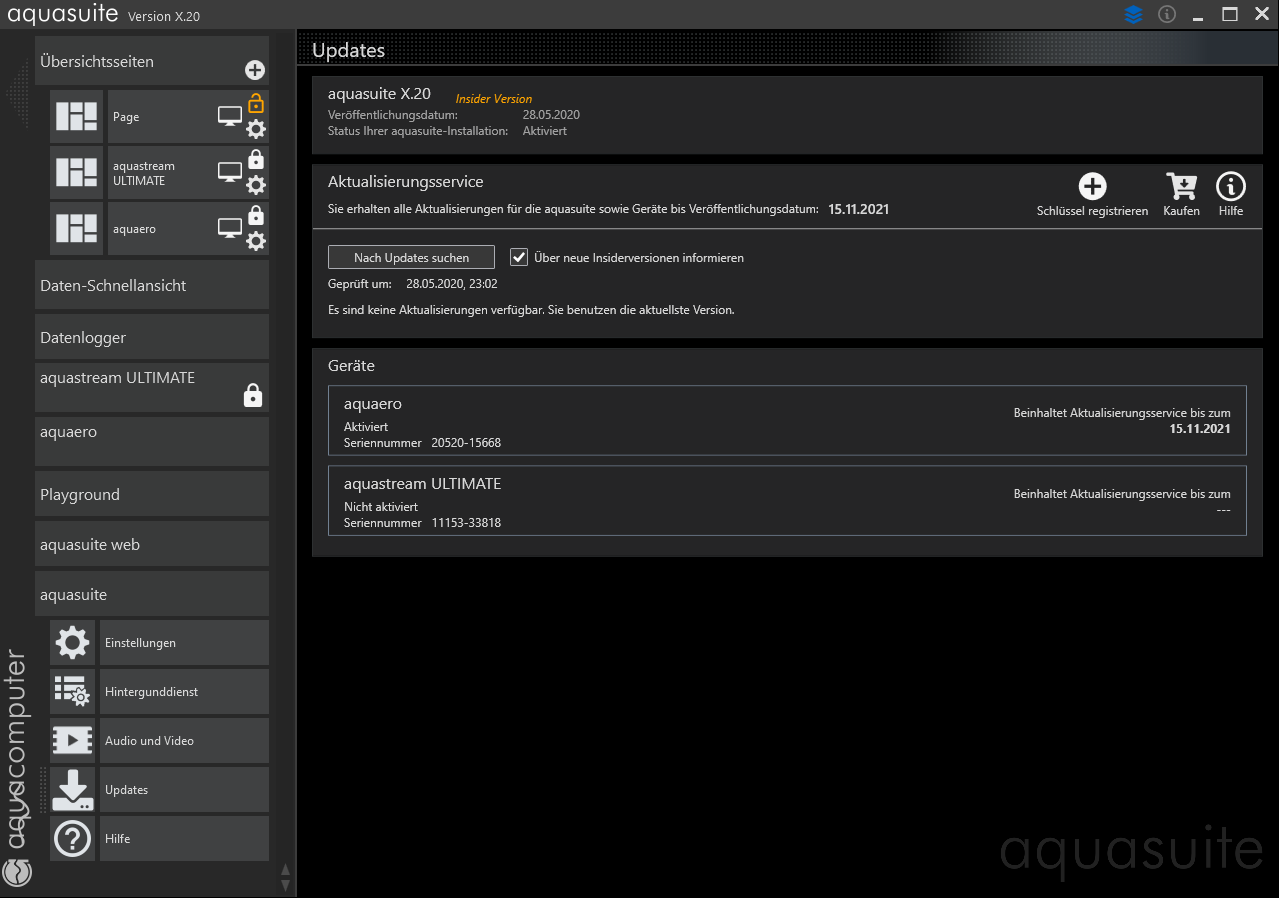The height and width of the screenshot is (898, 1279).
Task: Click the Kaufen shopping cart icon
Action: pos(1181,187)
